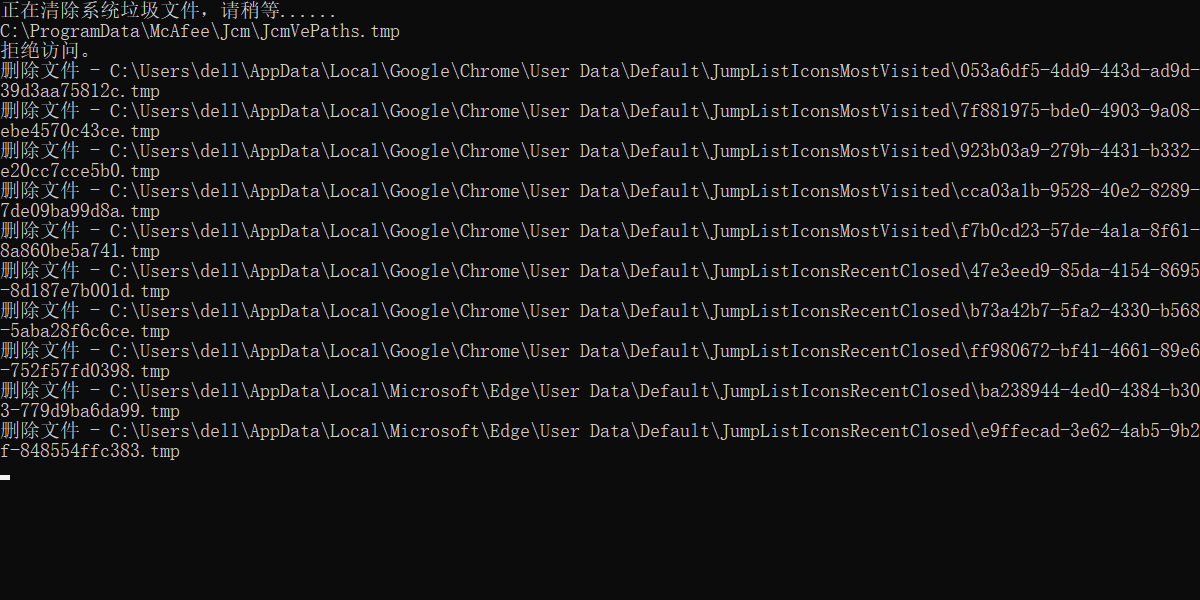Screen dimensions: 1200x600
Task: Click the blinking console cursor at bottom
Action: [x=5, y=477]
